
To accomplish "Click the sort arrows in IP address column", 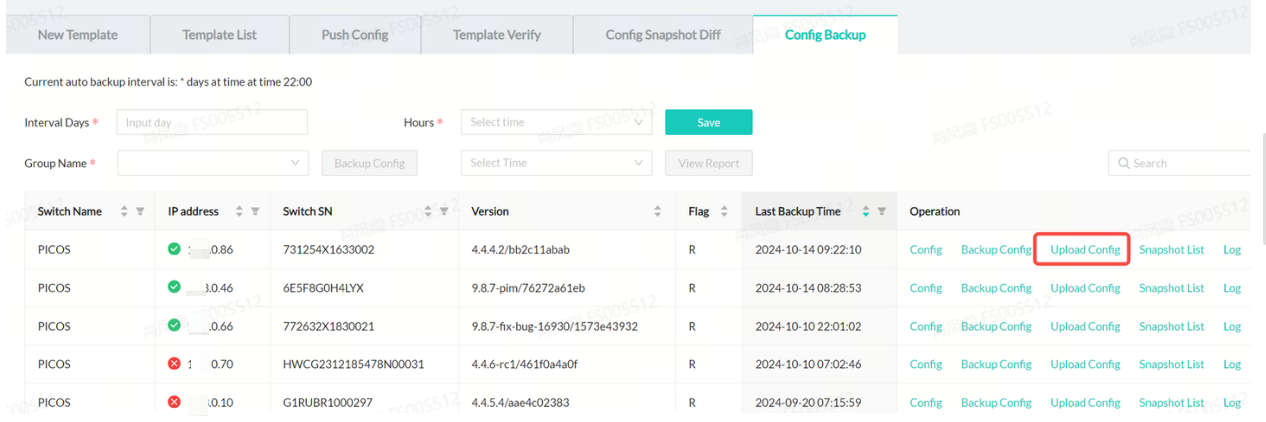I will click(239, 211).
